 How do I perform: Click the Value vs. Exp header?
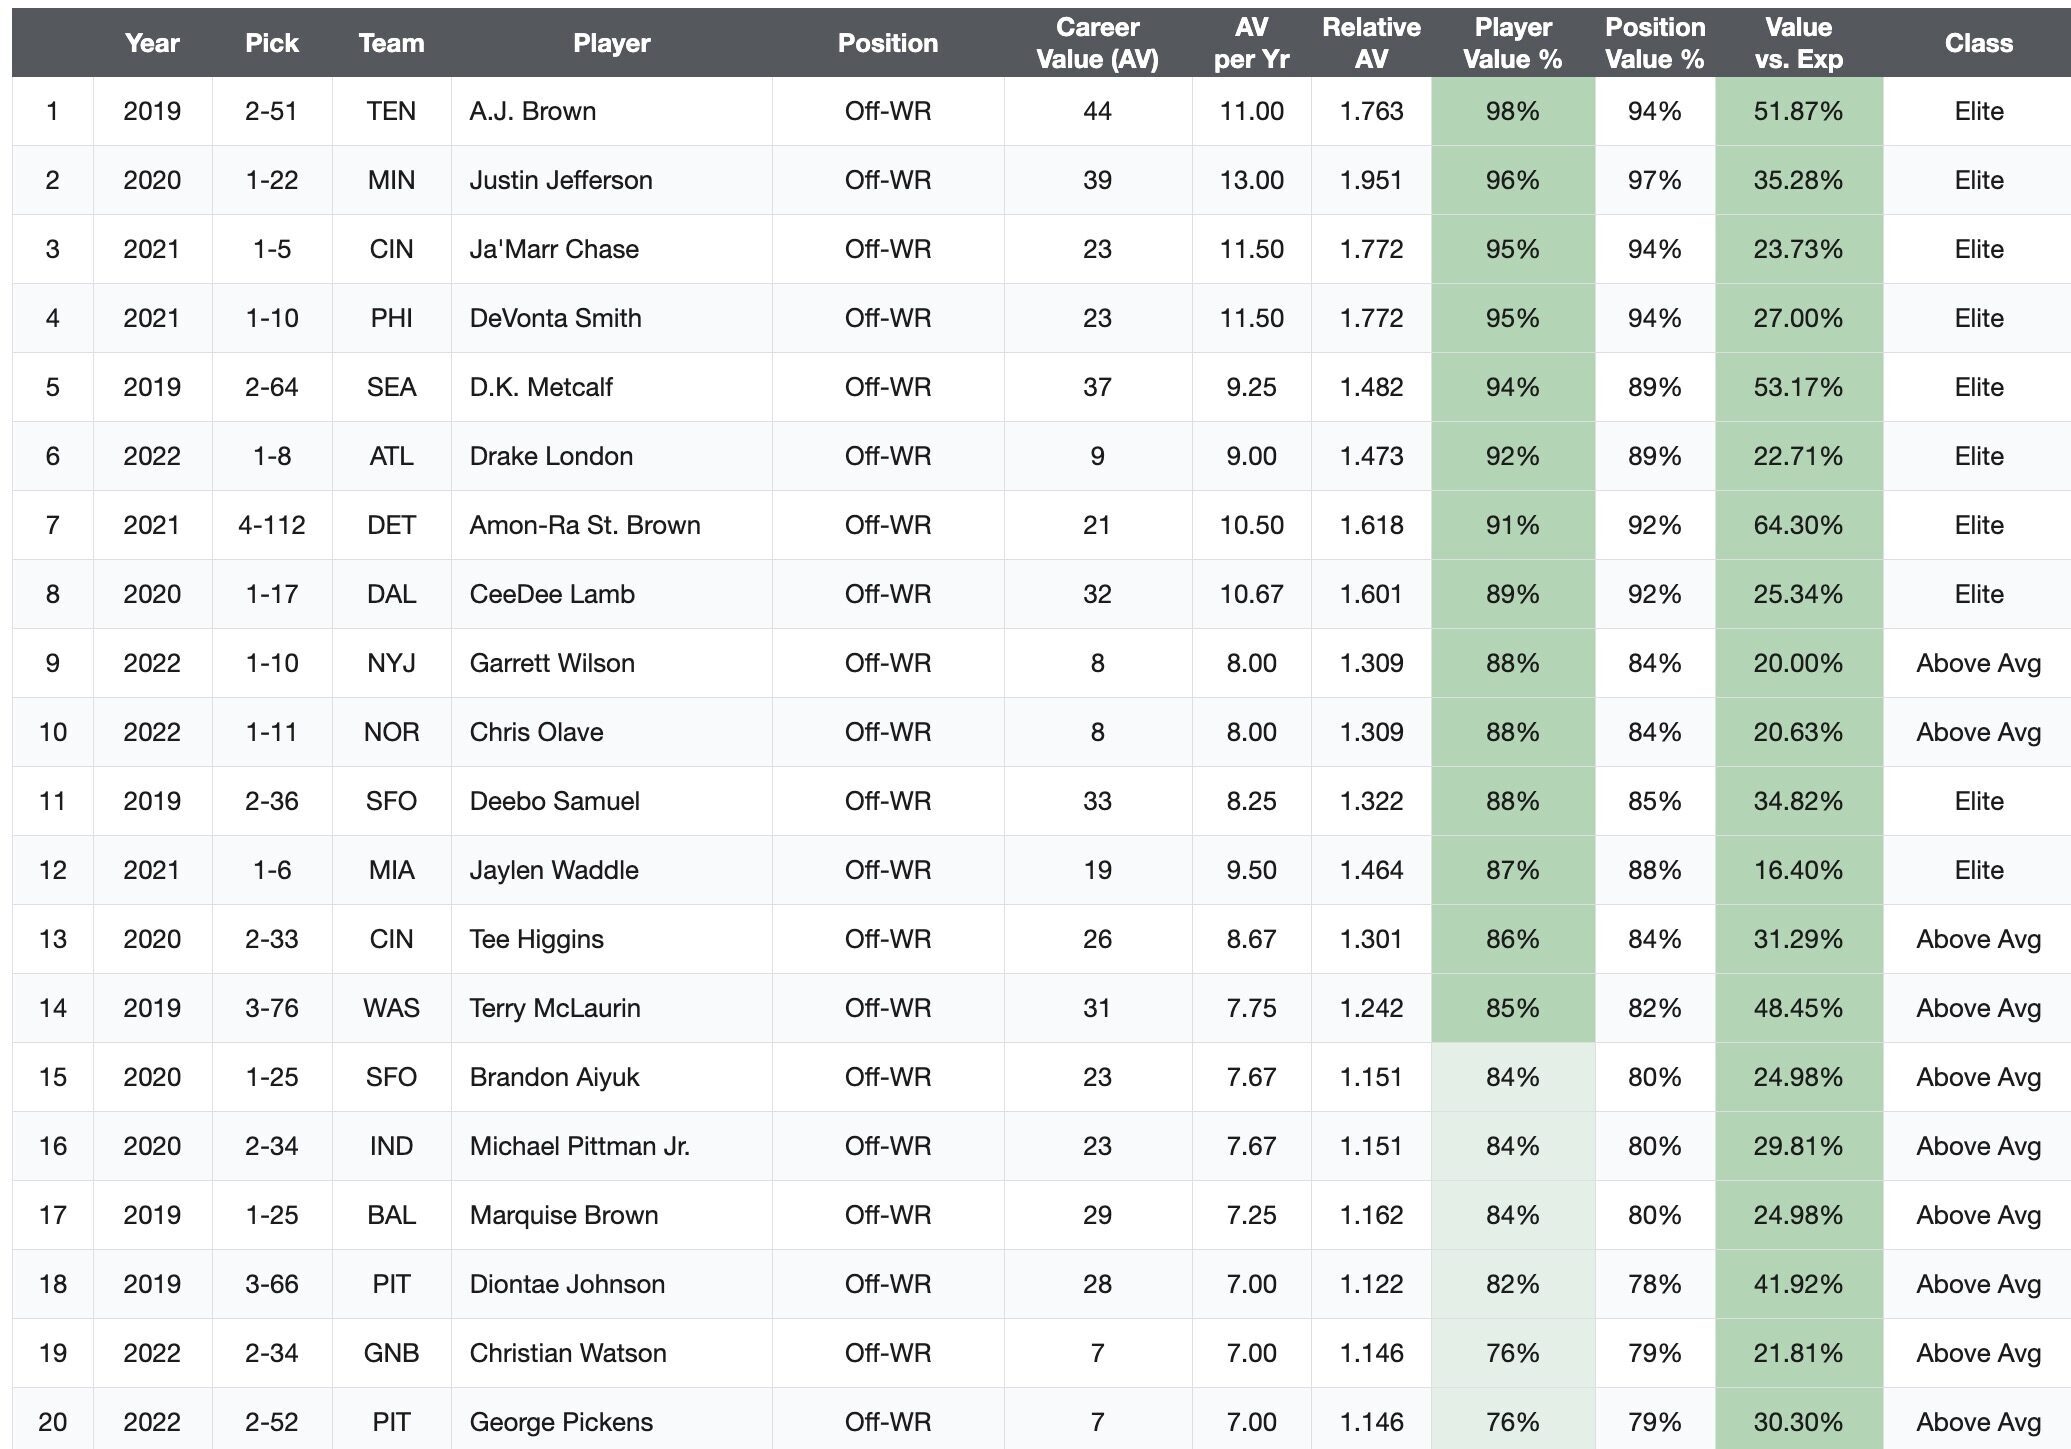(1798, 43)
